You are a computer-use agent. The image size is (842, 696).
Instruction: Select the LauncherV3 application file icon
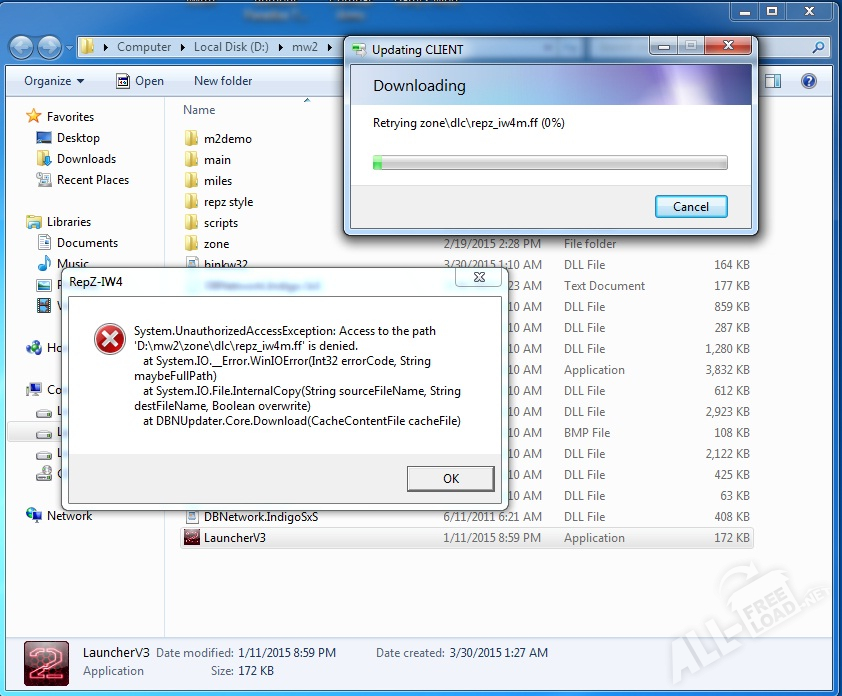(x=191, y=538)
